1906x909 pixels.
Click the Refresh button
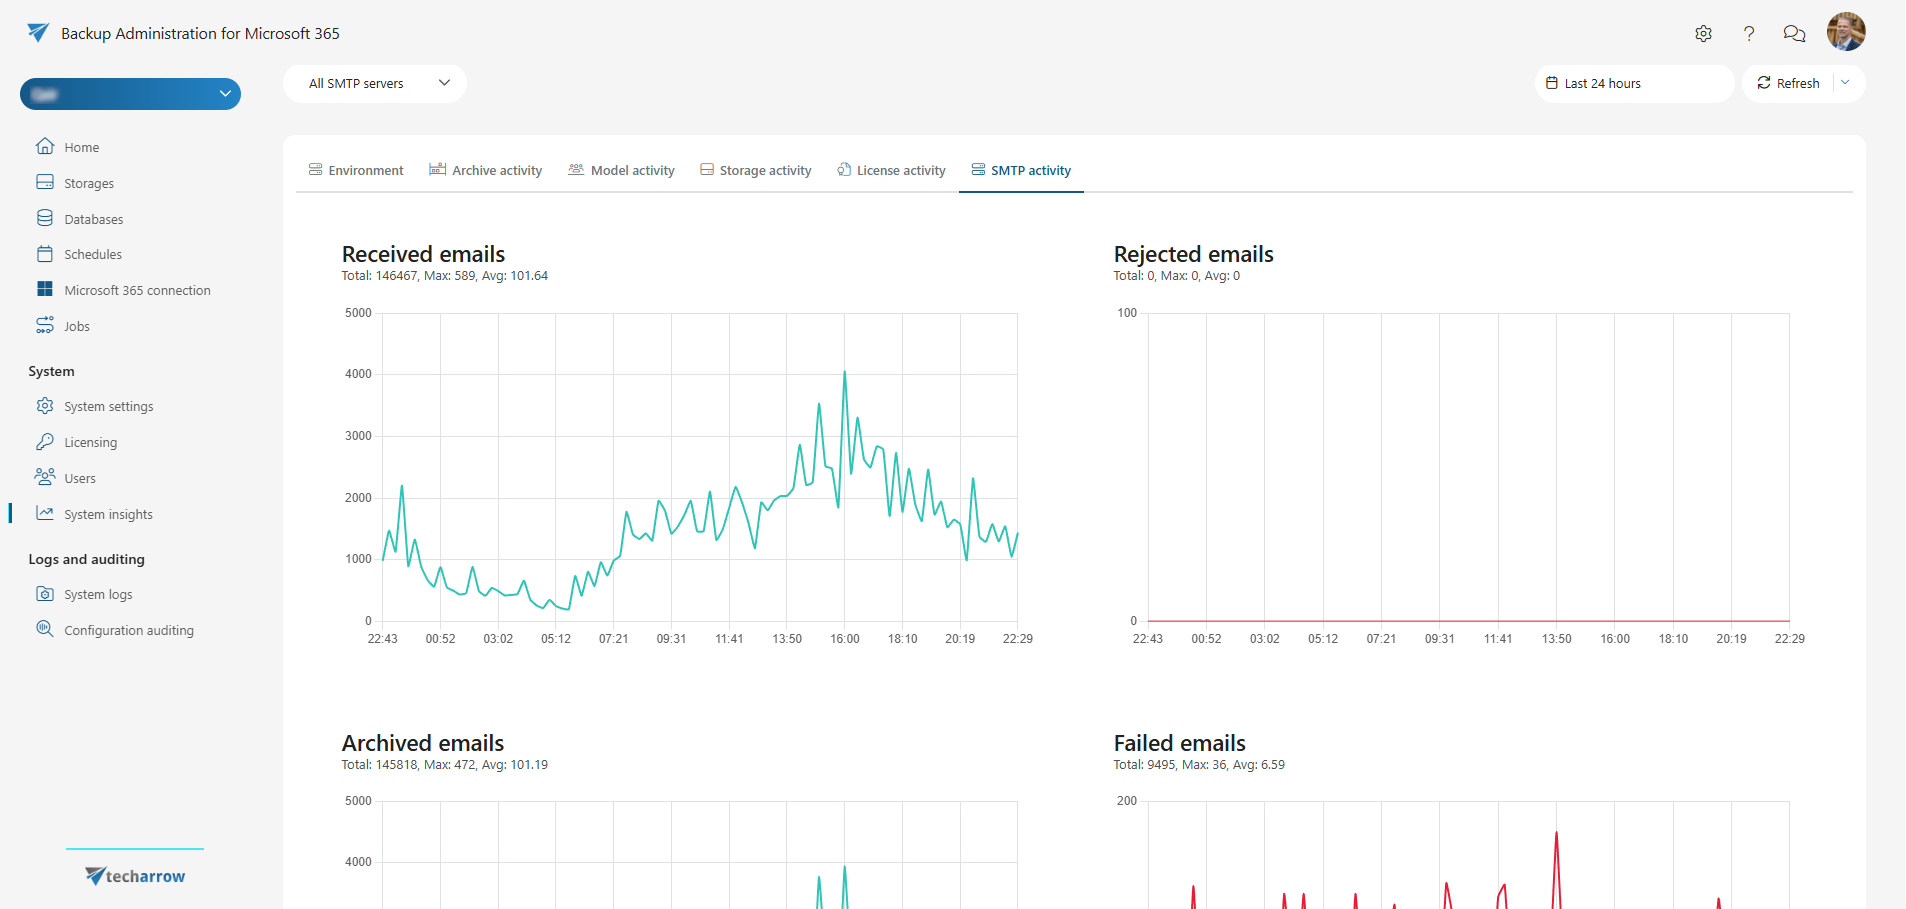(1789, 83)
